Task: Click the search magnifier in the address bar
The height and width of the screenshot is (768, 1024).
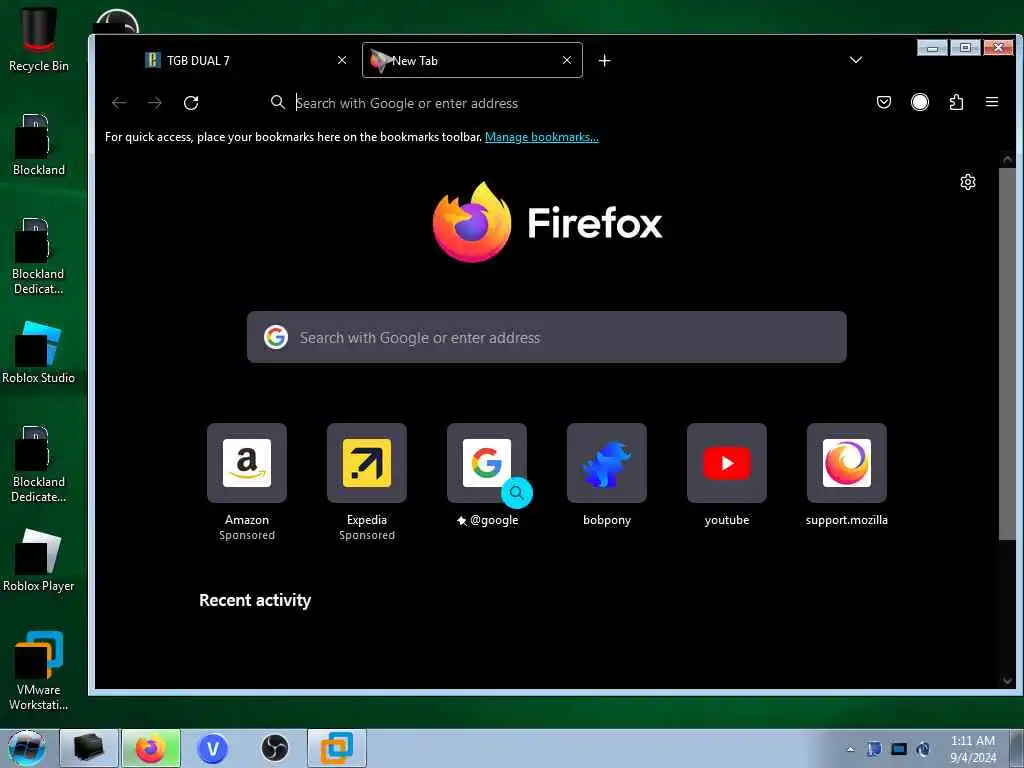Action: click(278, 103)
